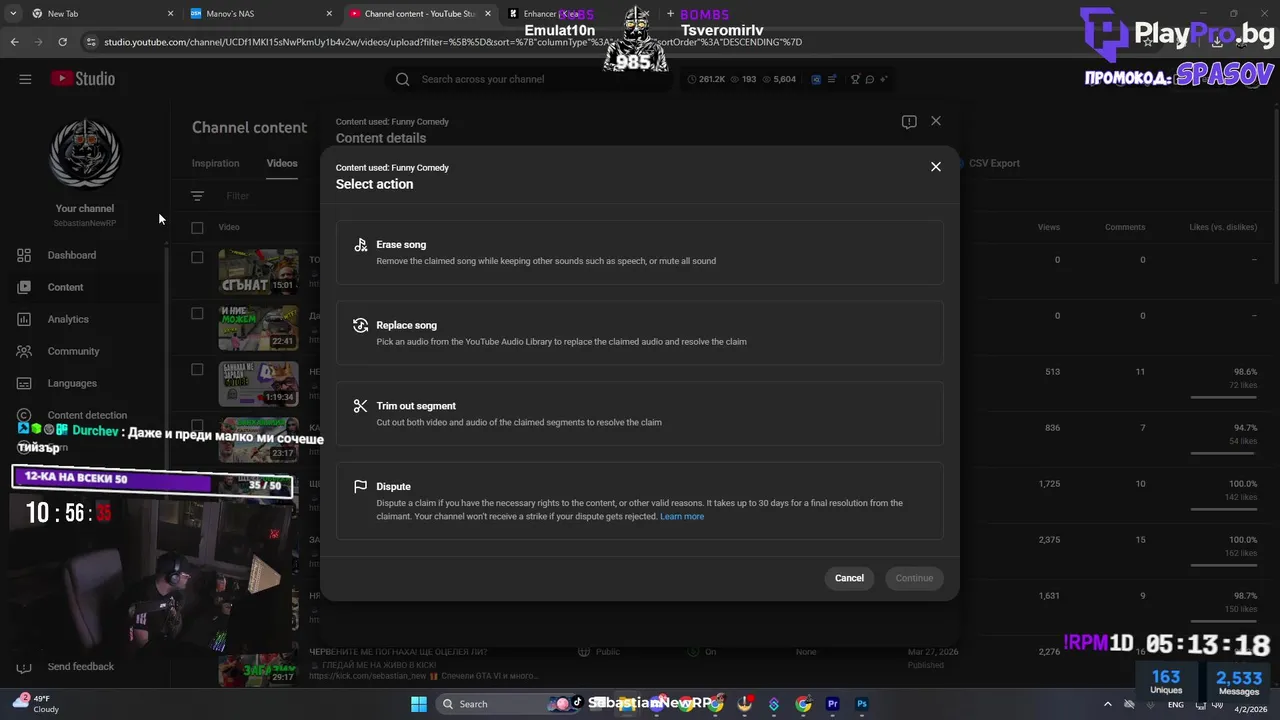Open Content detection in the sidebar

[87, 415]
